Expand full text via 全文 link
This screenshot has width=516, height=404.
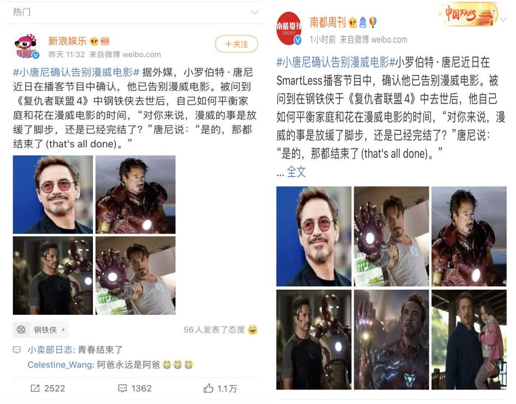pyautogui.click(x=296, y=172)
